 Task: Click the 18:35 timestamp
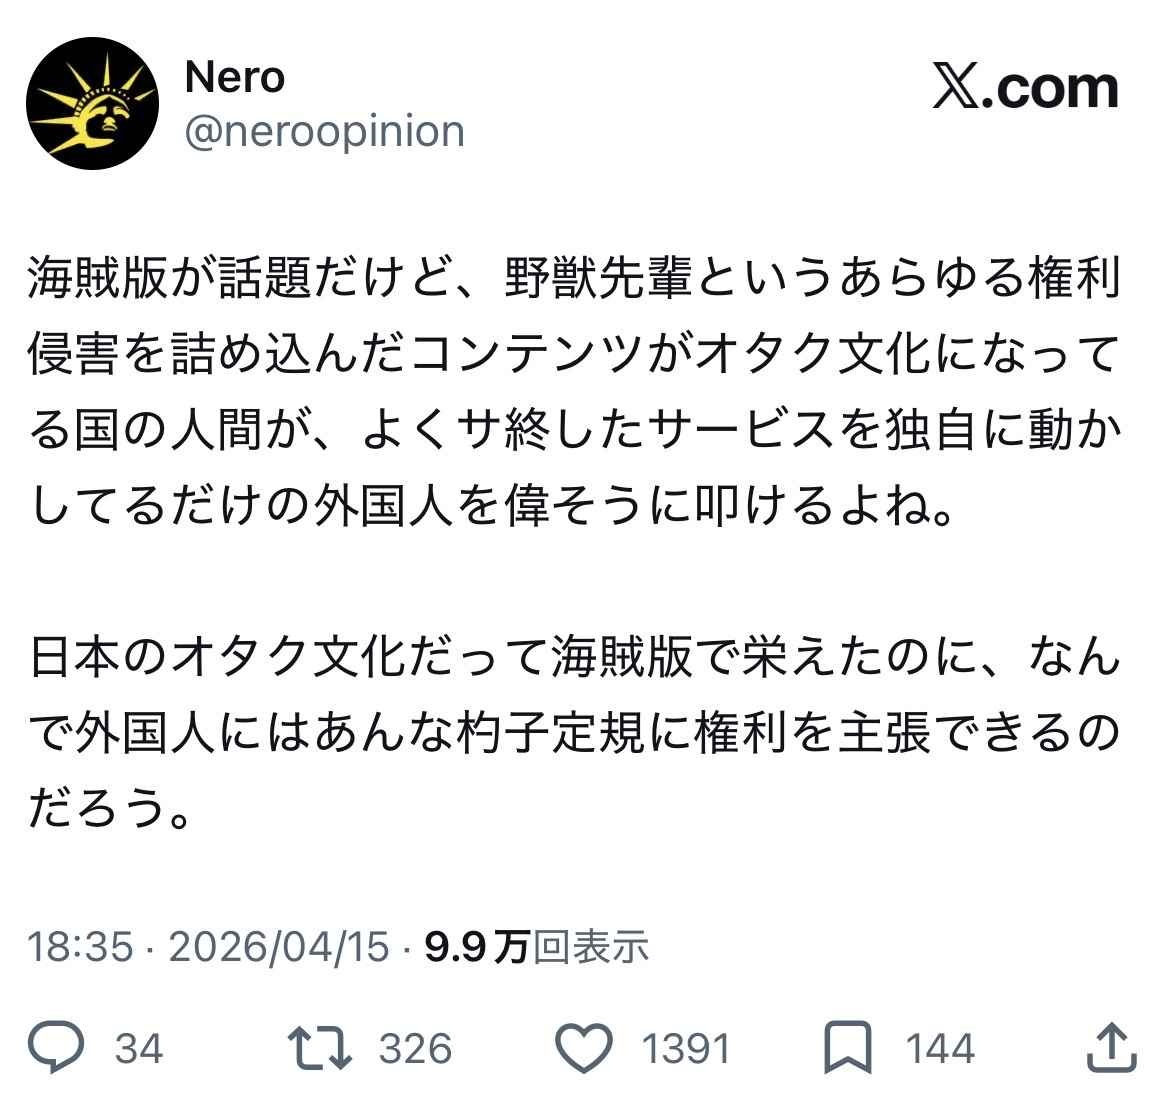tap(80, 946)
